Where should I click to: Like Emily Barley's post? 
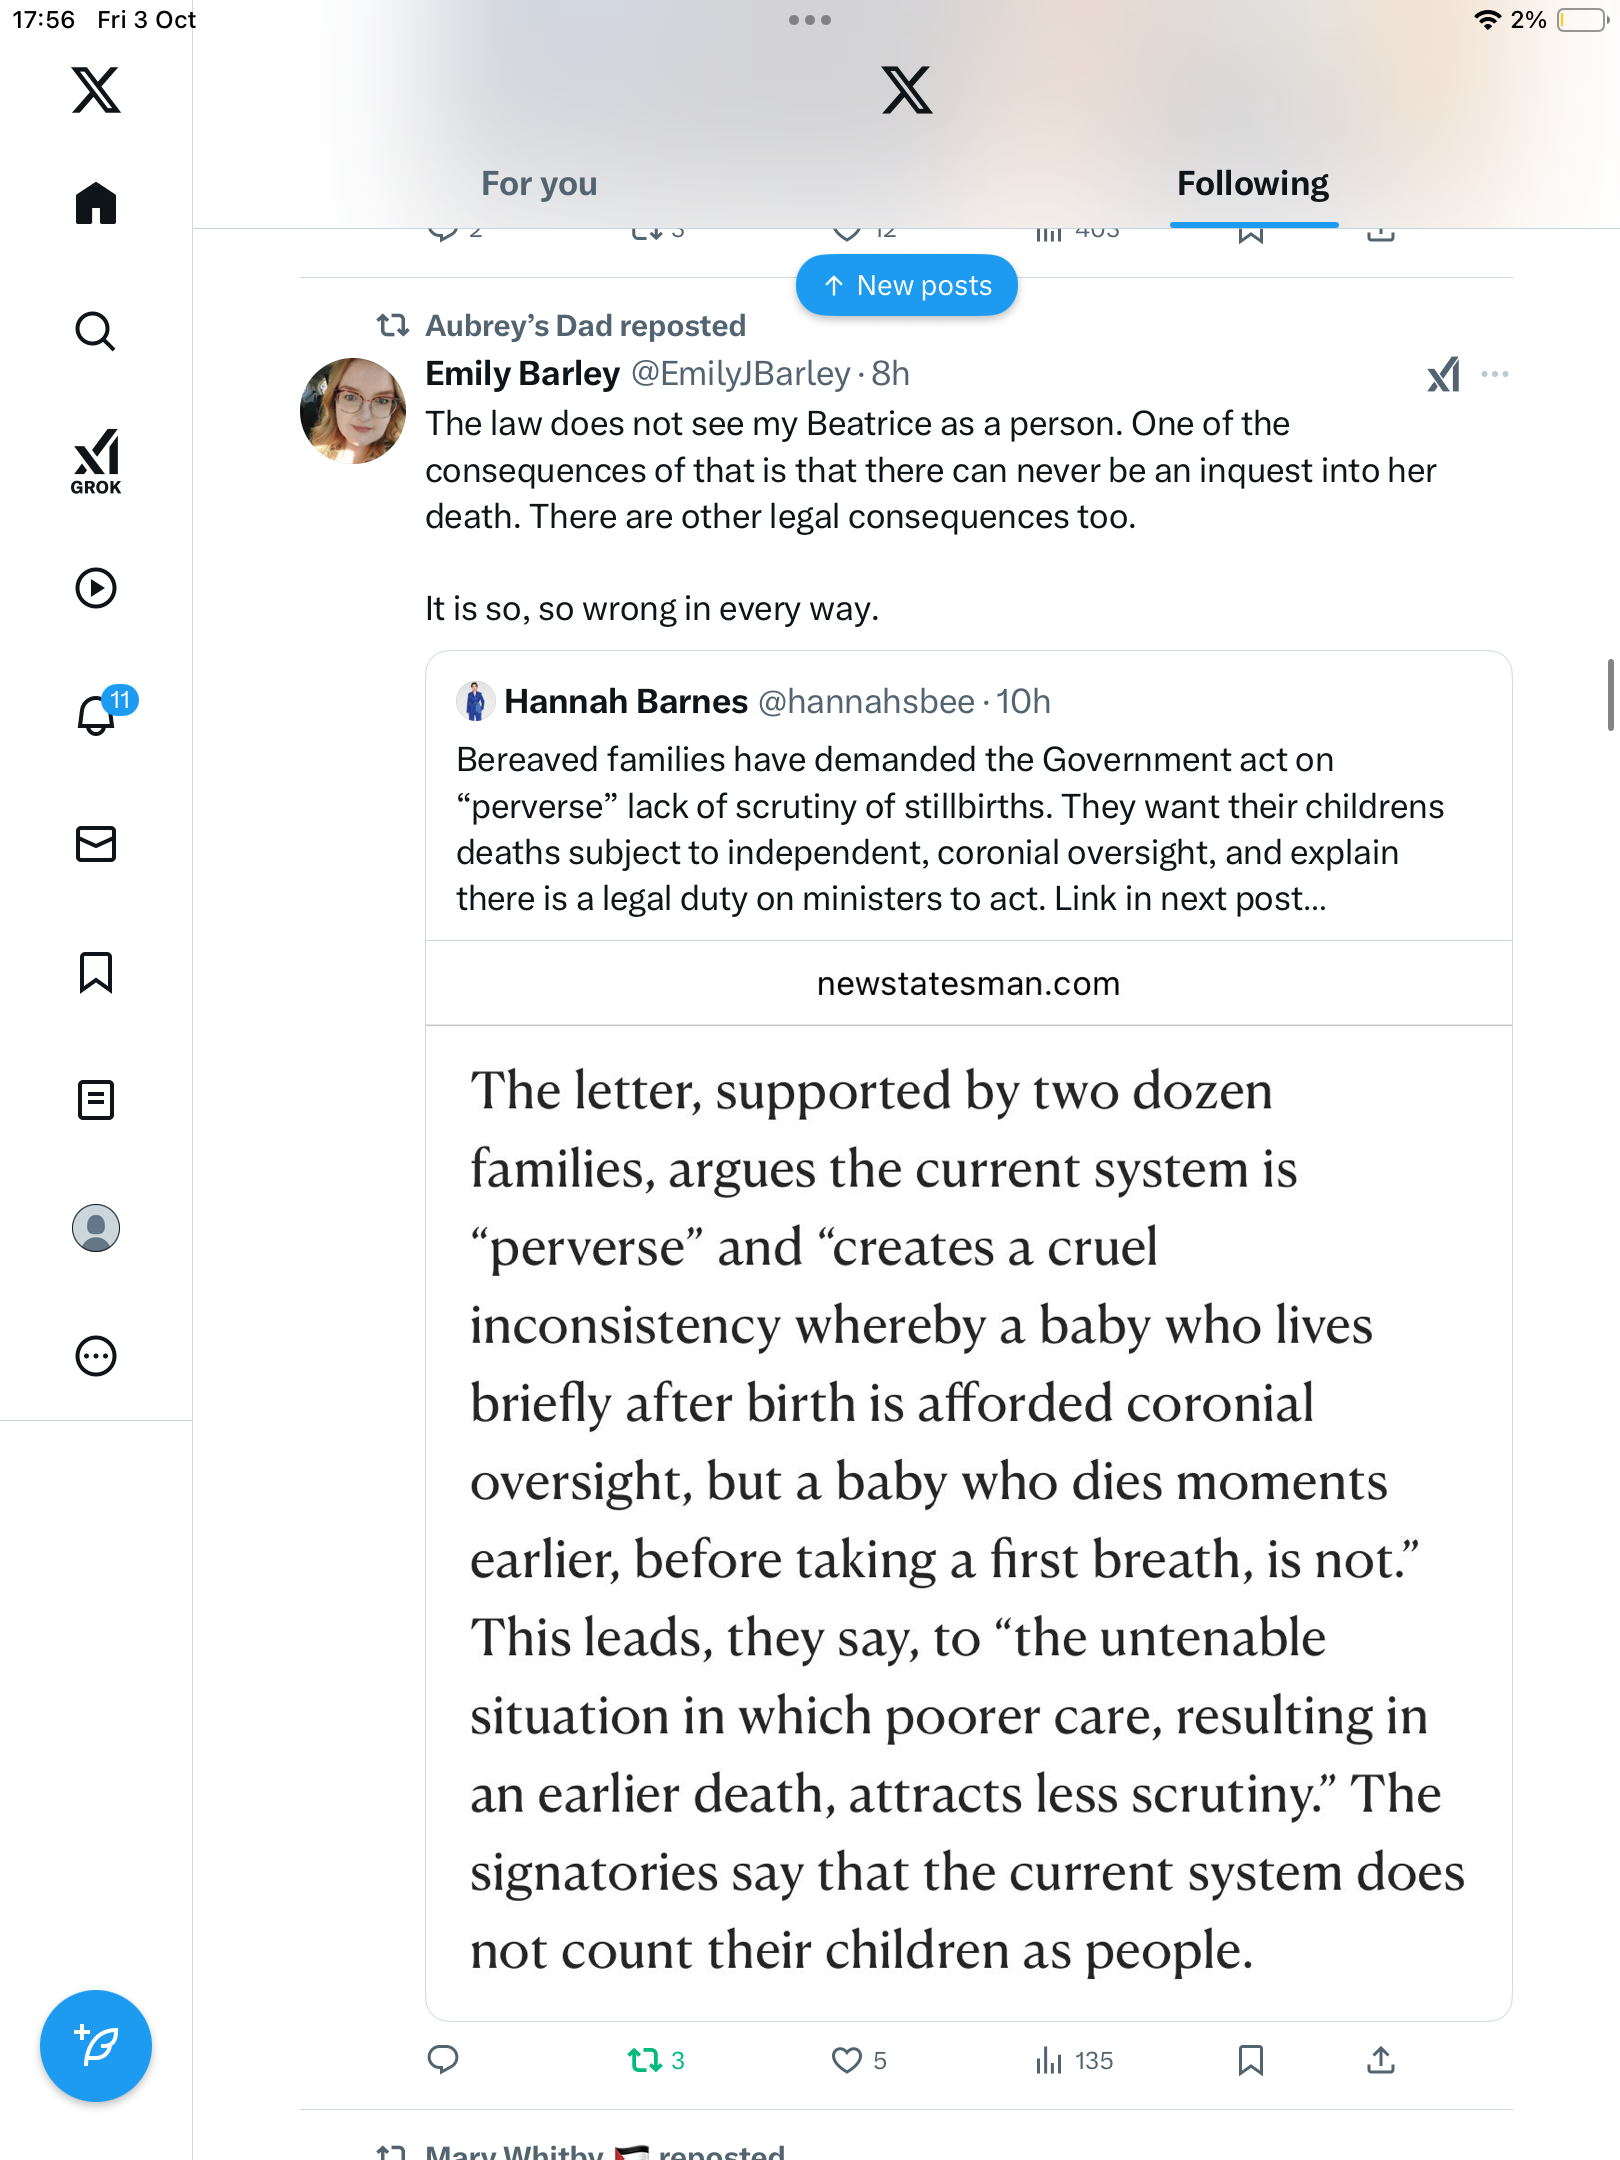click(847, 2060)
